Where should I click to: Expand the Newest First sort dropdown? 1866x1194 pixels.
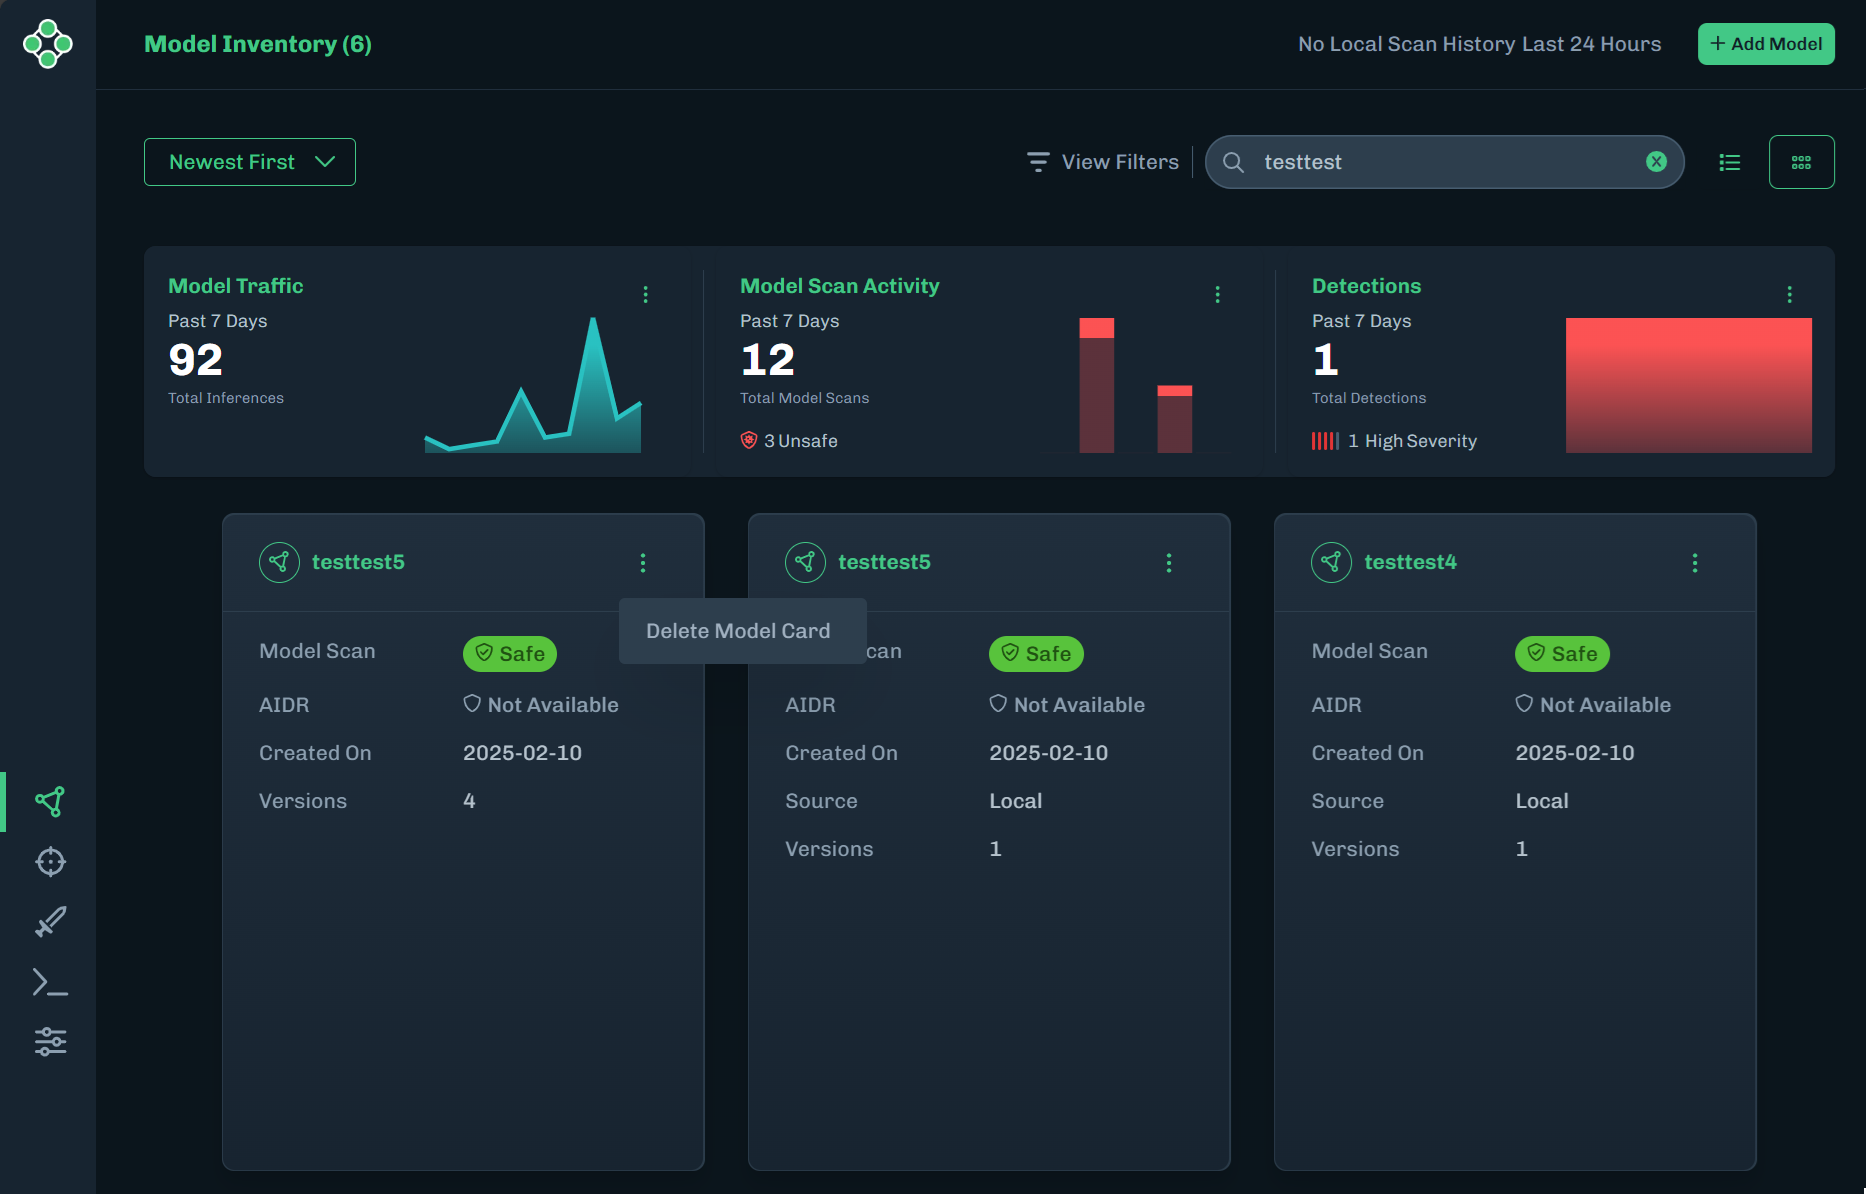[250, 162]
